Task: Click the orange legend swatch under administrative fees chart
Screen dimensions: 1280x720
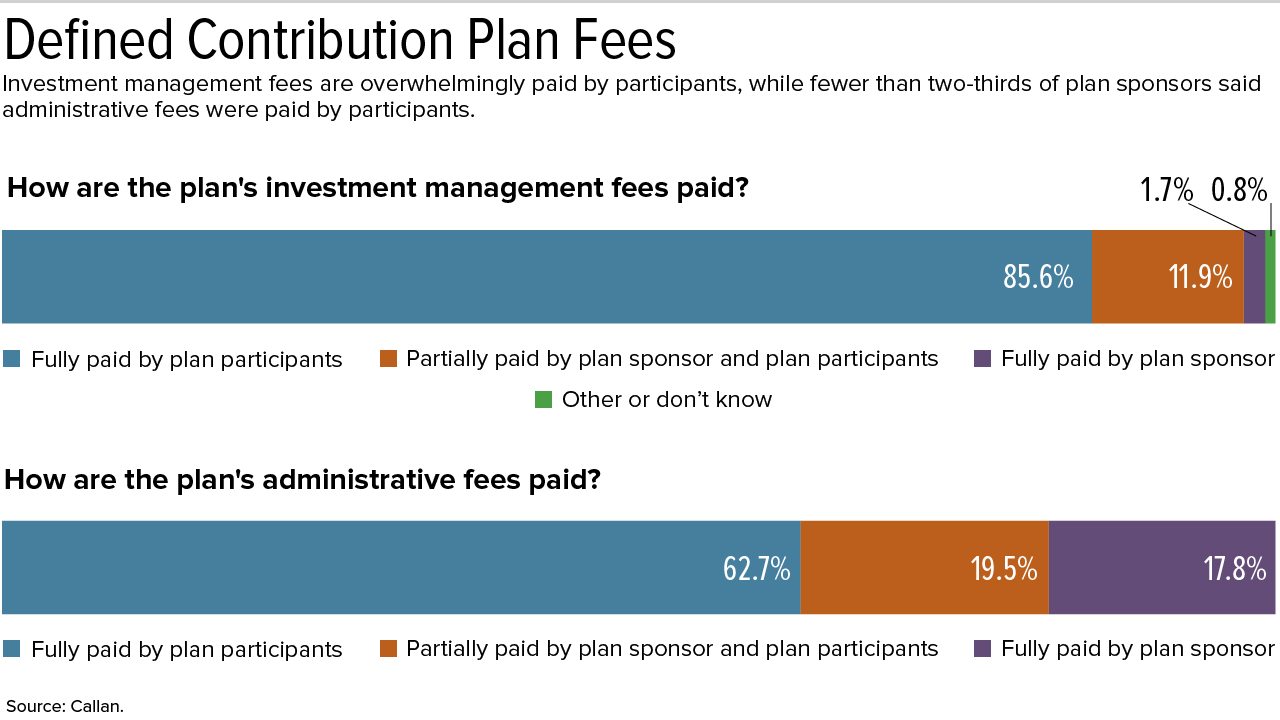Action: (x=389, y=649)
